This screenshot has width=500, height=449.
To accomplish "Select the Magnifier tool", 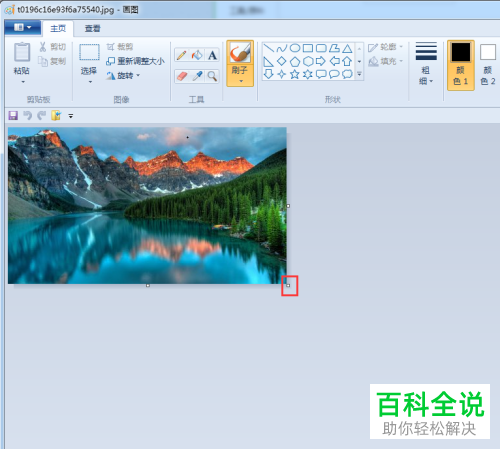I will tap(212, 76).
